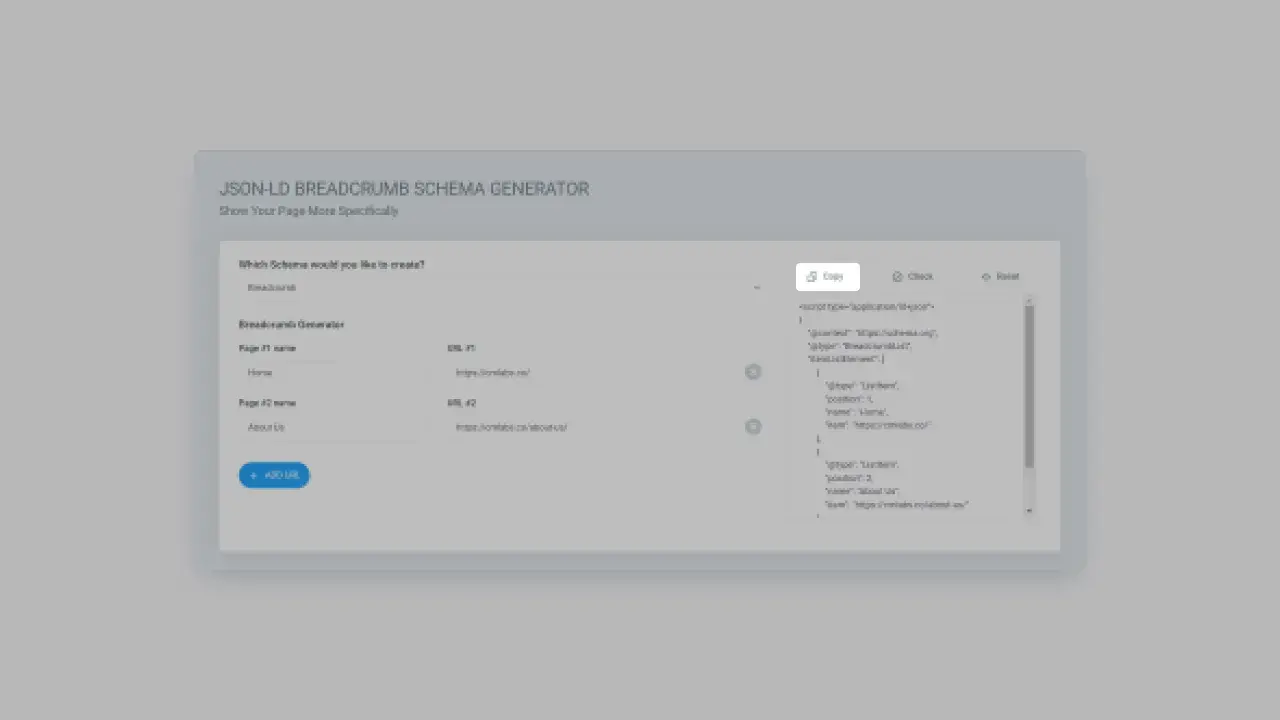Remove URL #1 with its circular delete icon
The image size is (1280, 720).
tap(753, 372)
